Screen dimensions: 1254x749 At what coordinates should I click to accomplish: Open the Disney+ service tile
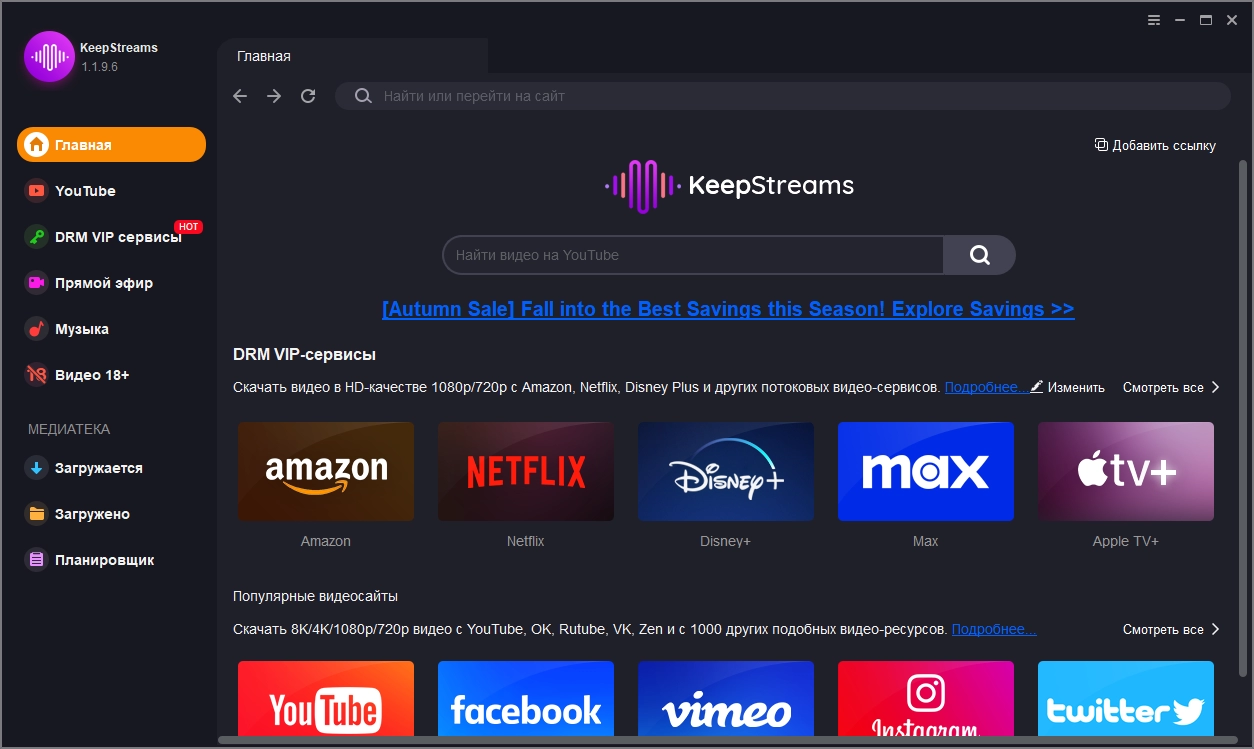(x=726, y=471)
